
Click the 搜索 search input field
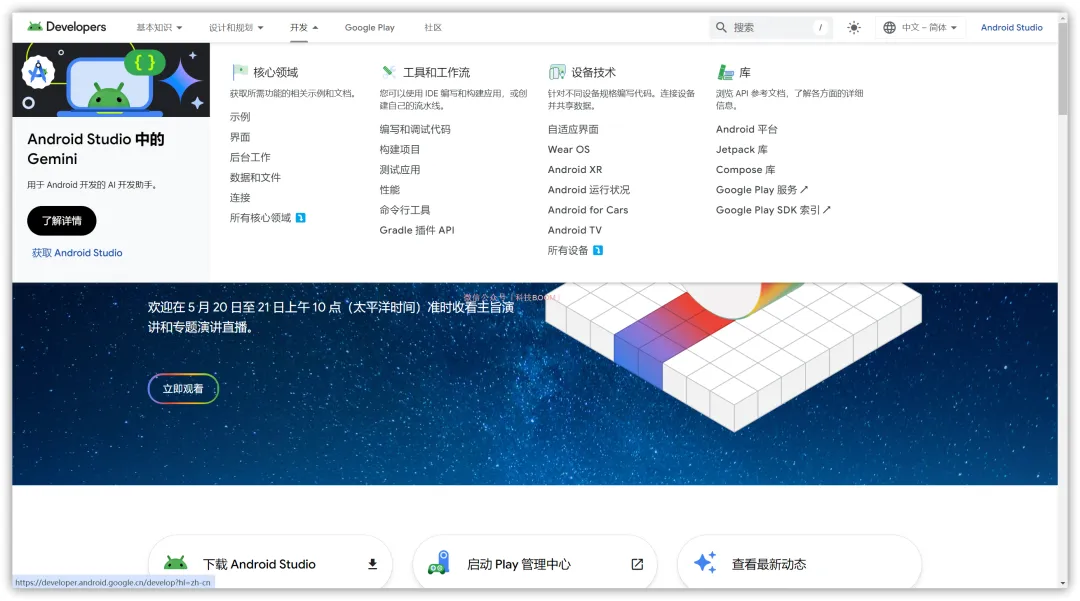[x=771, y=28]
